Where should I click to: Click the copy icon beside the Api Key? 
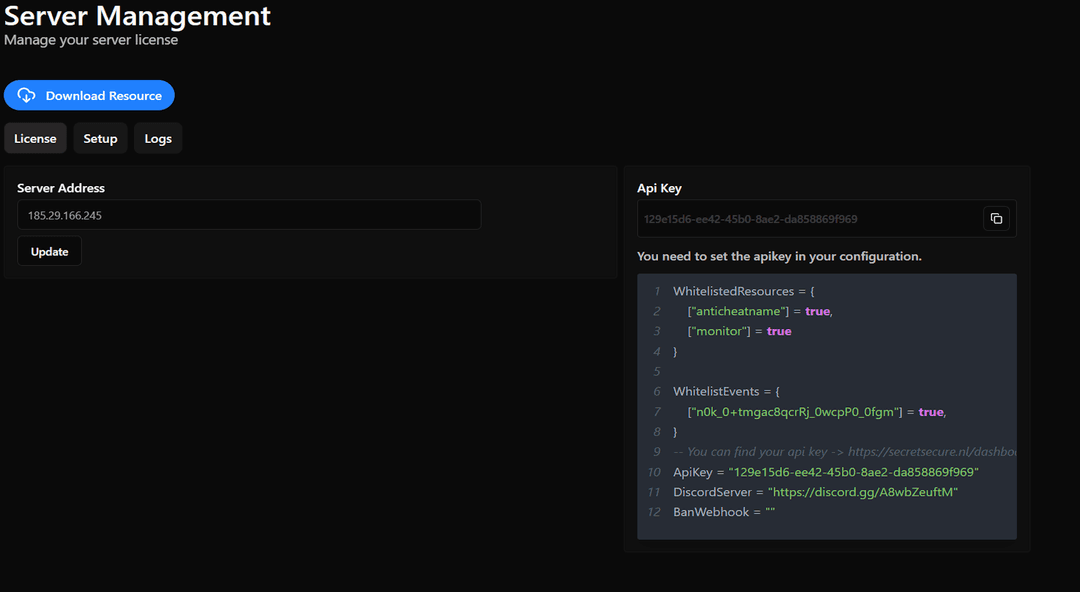996,218
